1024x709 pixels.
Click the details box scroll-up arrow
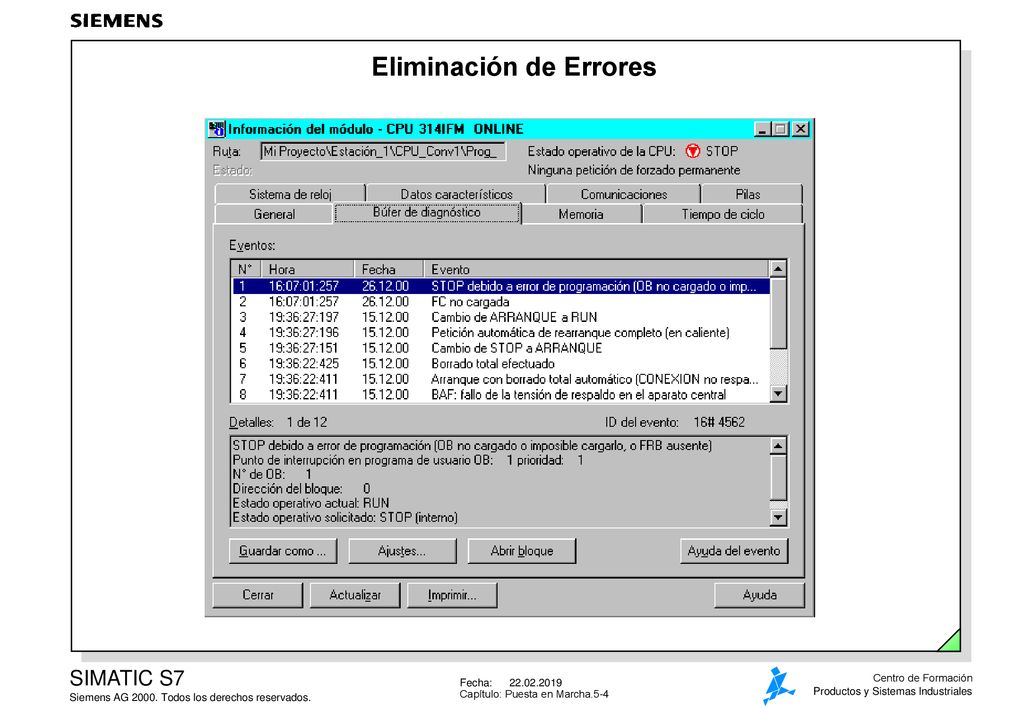[x=778, y=446]
